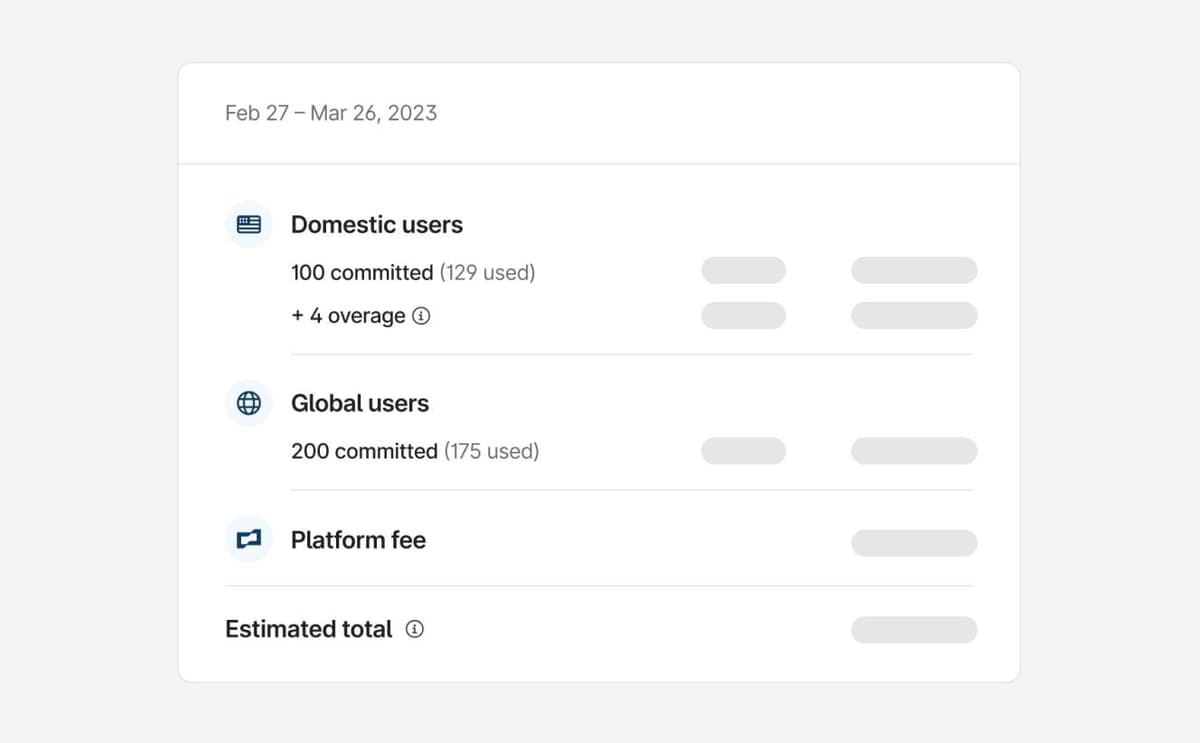
Task: Click the 200 committed usage text
Action: point(365,451)
